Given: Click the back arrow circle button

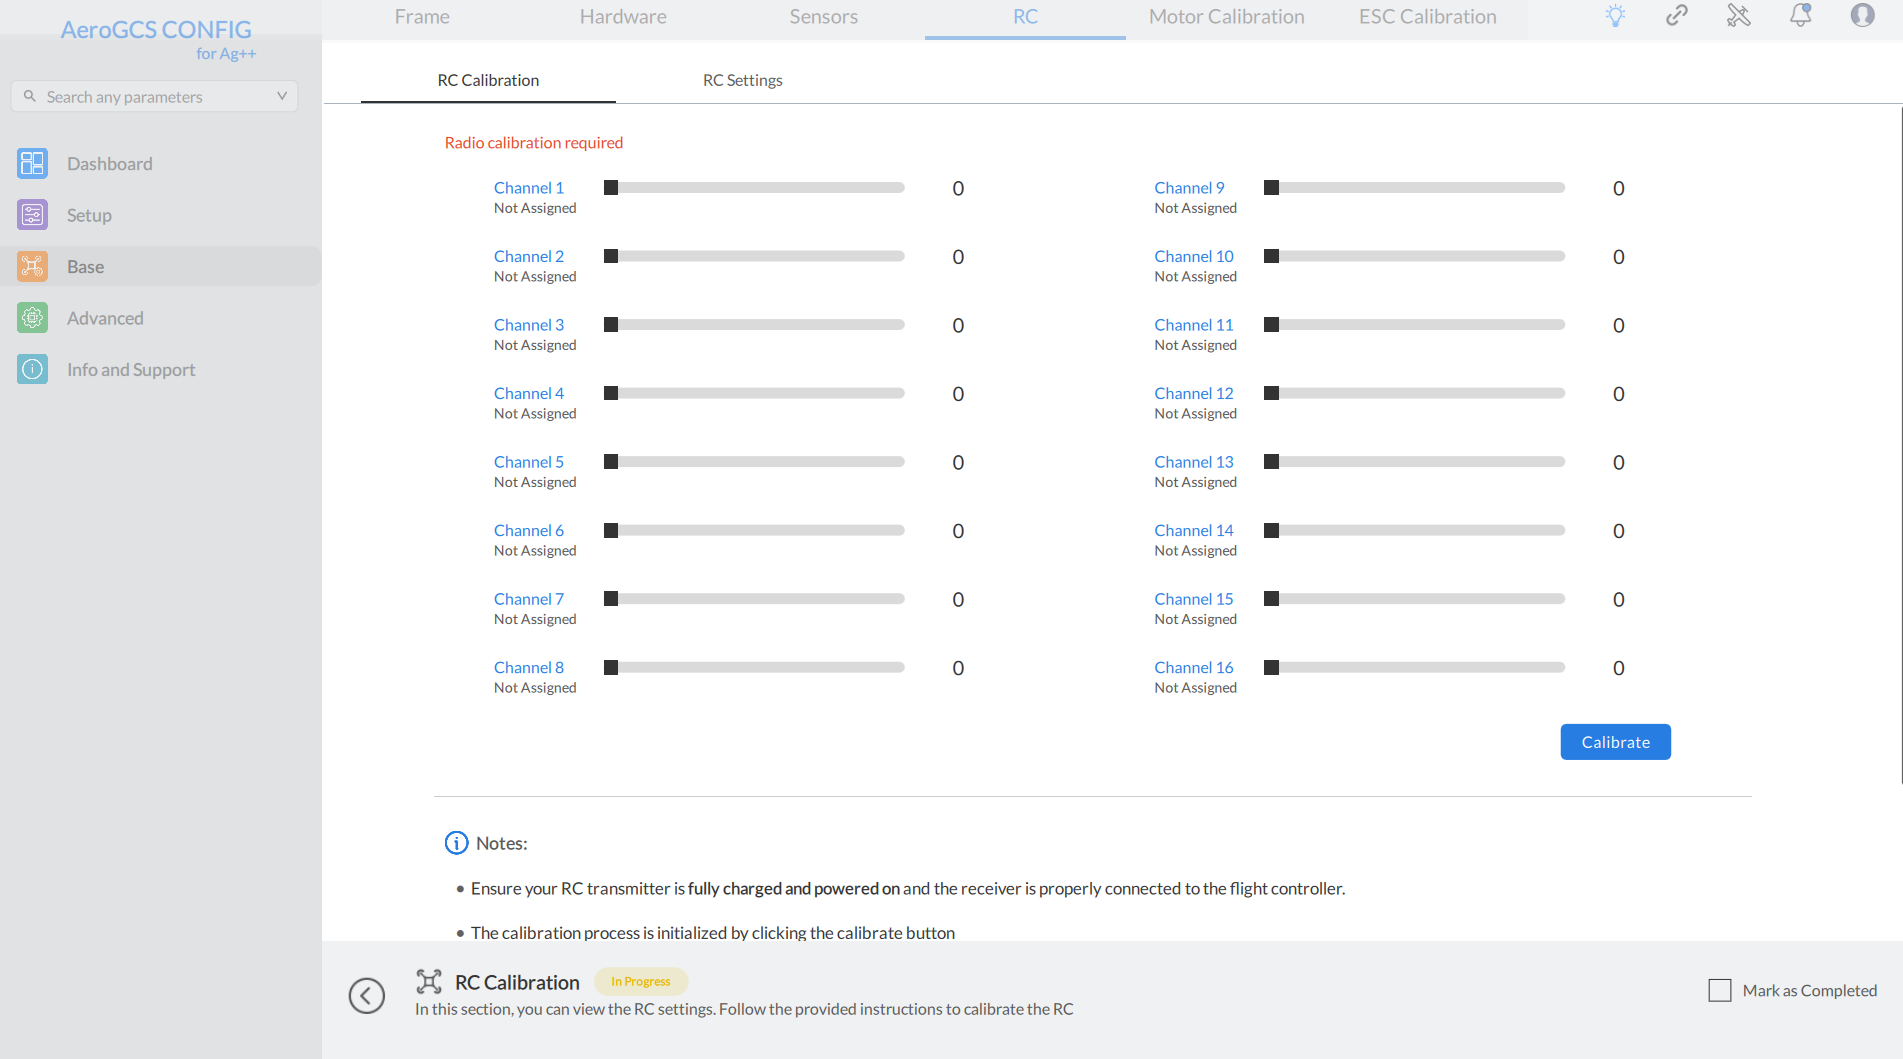Looking at the screenshot, I should tap(367, 995).
